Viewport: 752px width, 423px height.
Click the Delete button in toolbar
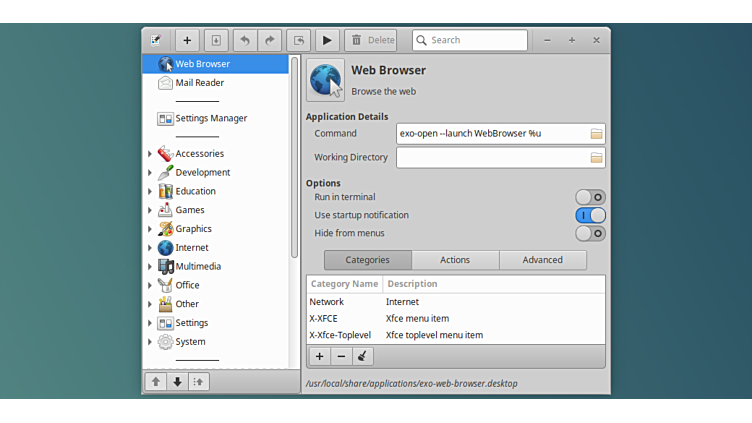[371, 41]
